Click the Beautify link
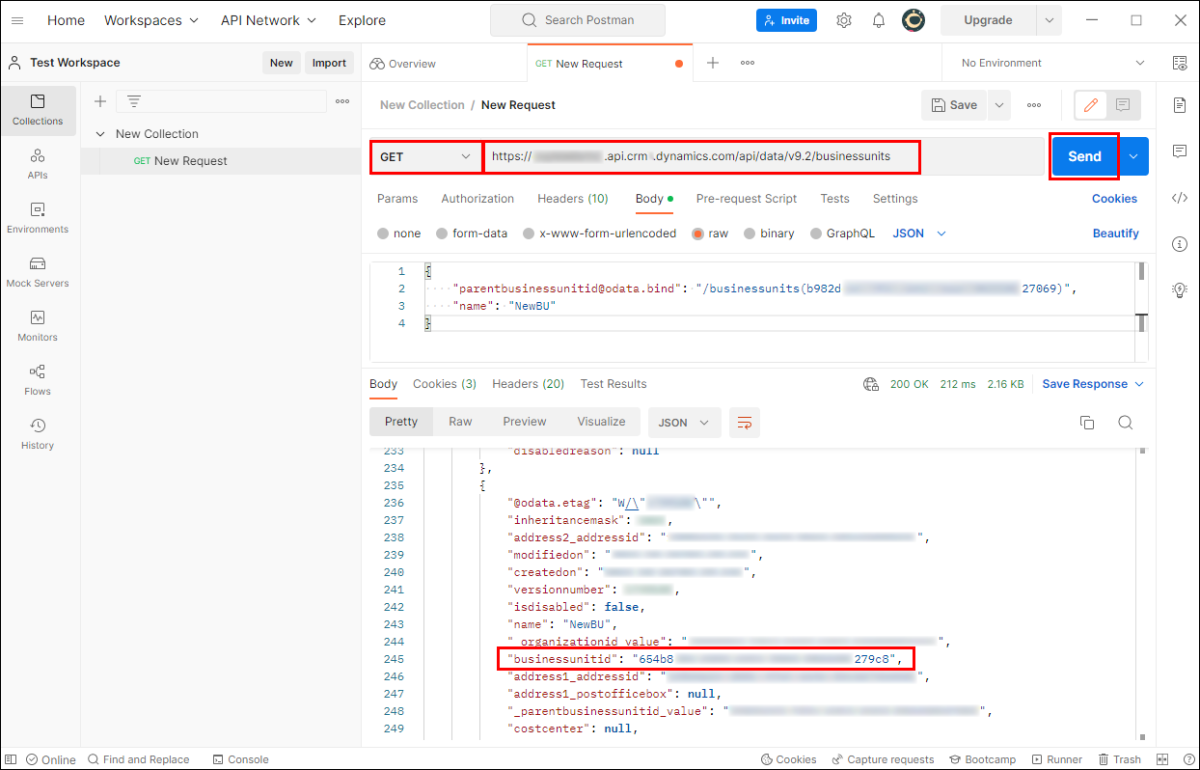Viewport: 1200px width, 770px height. pos(1115,233)
